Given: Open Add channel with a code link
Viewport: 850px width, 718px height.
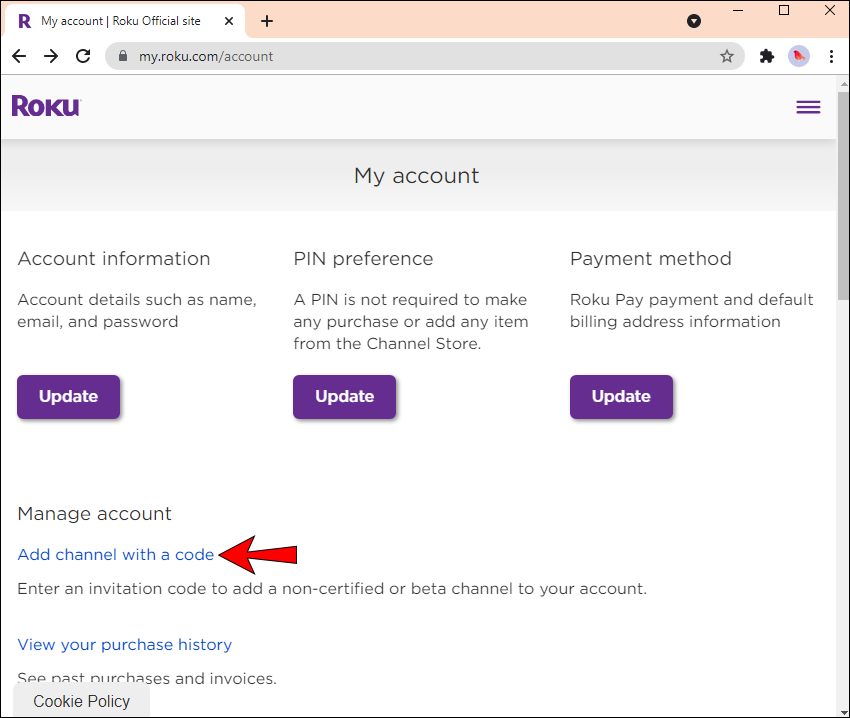Looking at the screenshot, I should tap(116, 555).
